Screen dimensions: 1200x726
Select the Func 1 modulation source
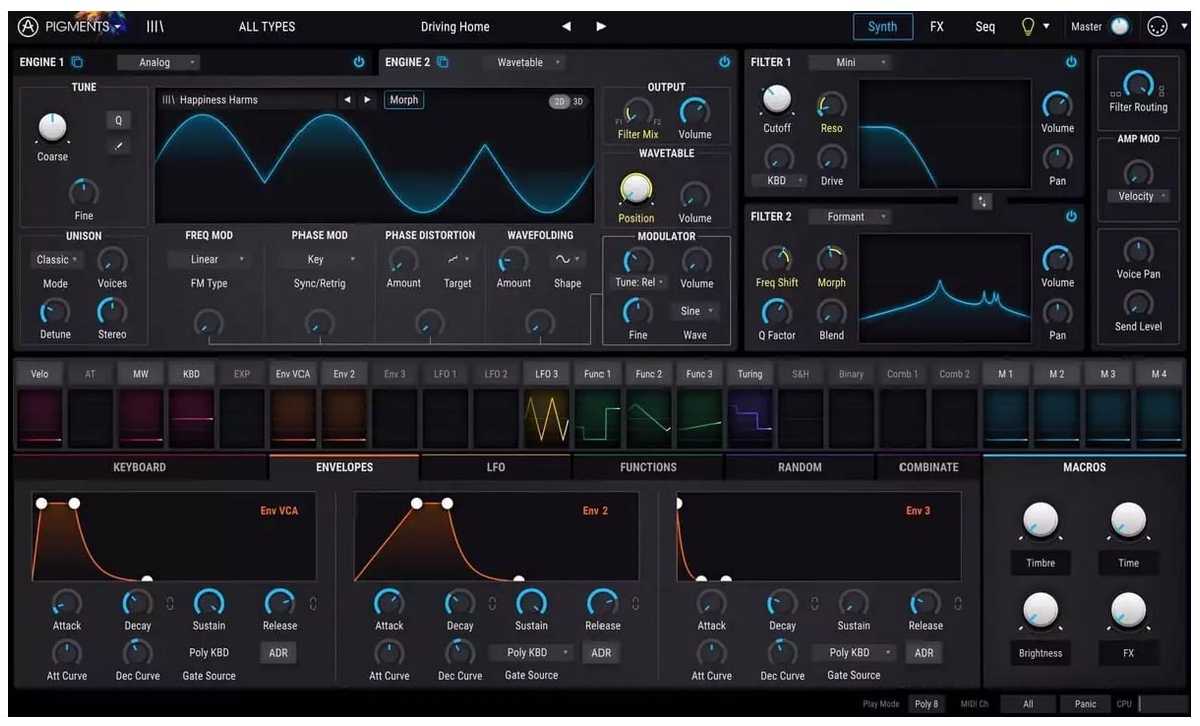click(x=597, y=374)
